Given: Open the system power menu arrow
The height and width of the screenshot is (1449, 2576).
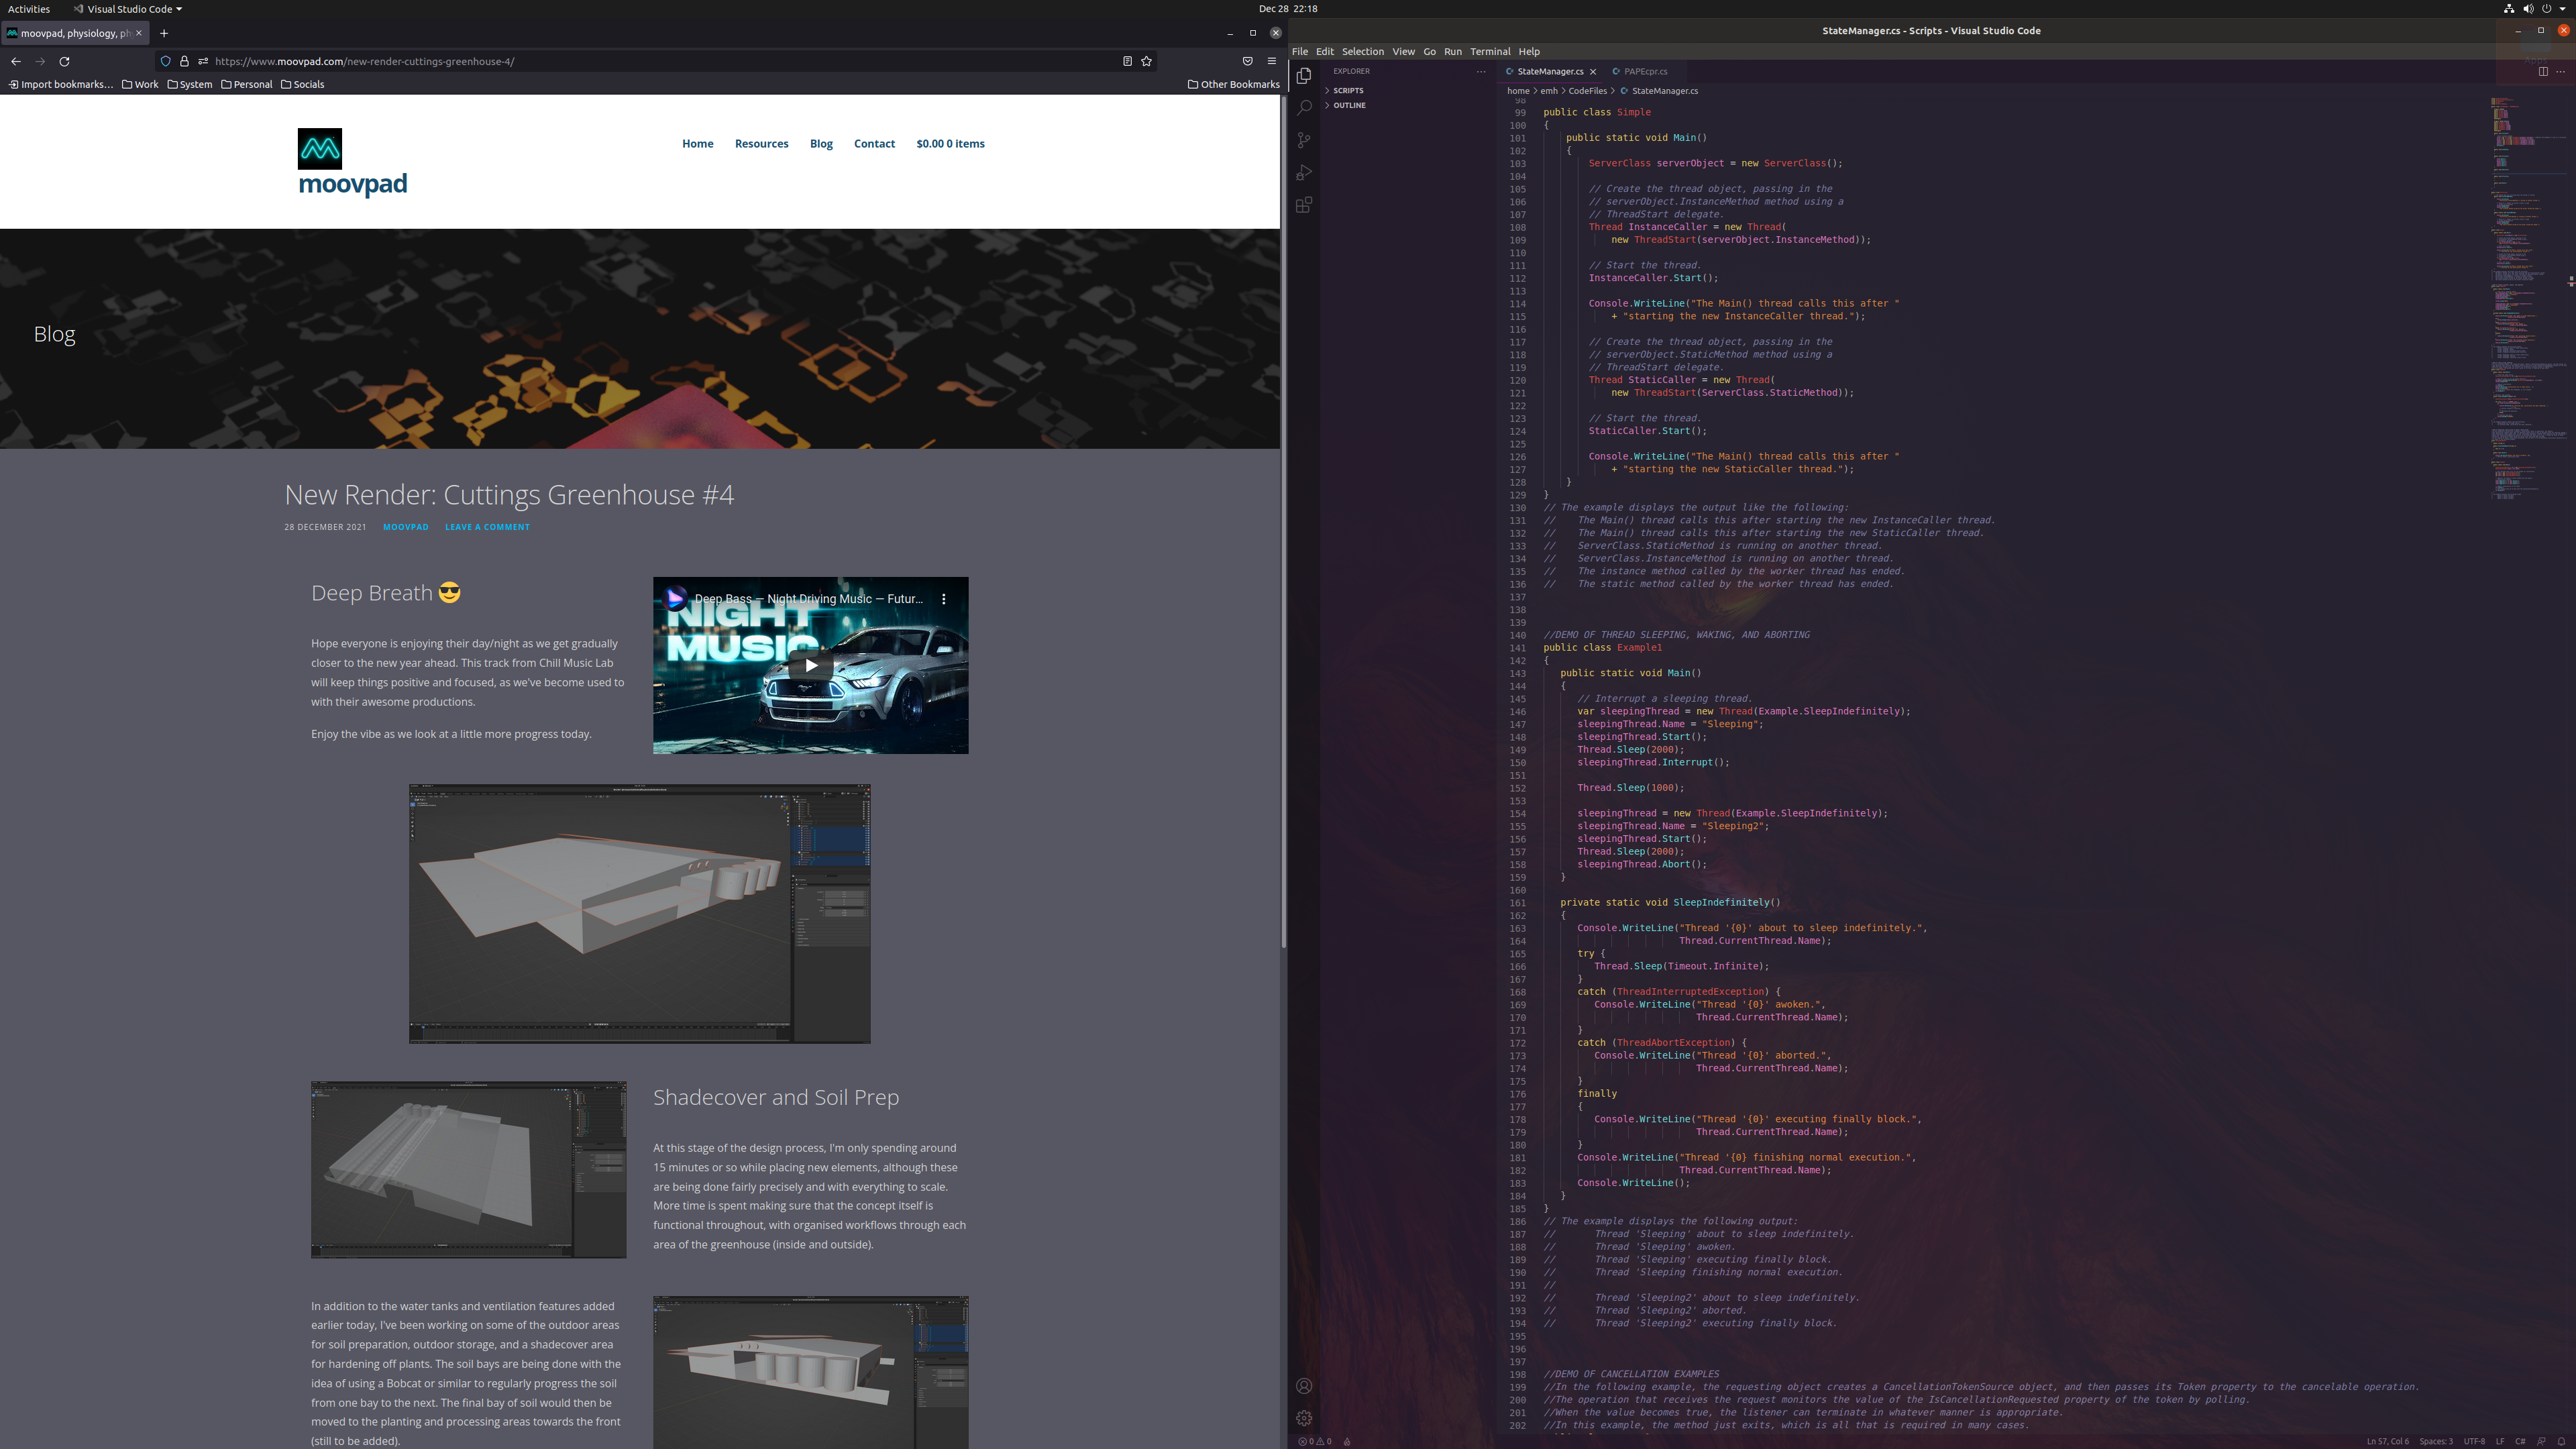Looking at the screenshot, I should pyautogui.click(x=2563, y=8).
